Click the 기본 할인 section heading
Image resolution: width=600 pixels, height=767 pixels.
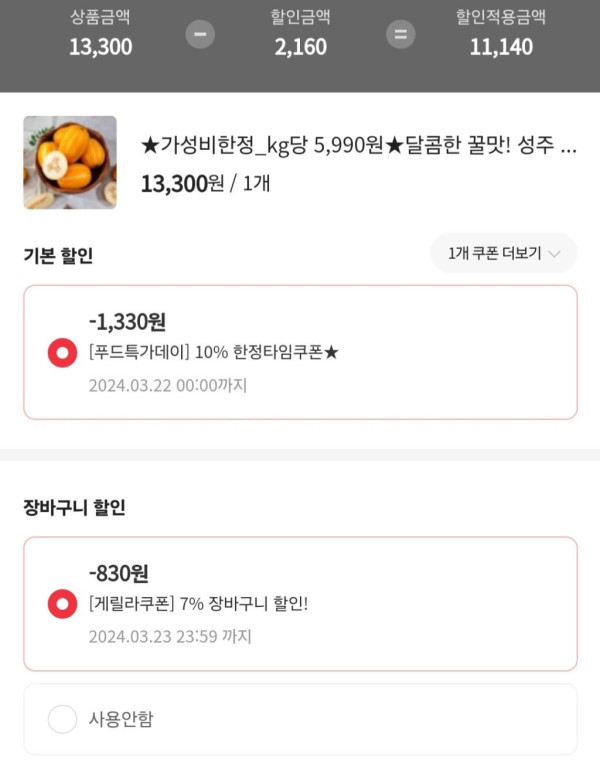coord(58,255)
